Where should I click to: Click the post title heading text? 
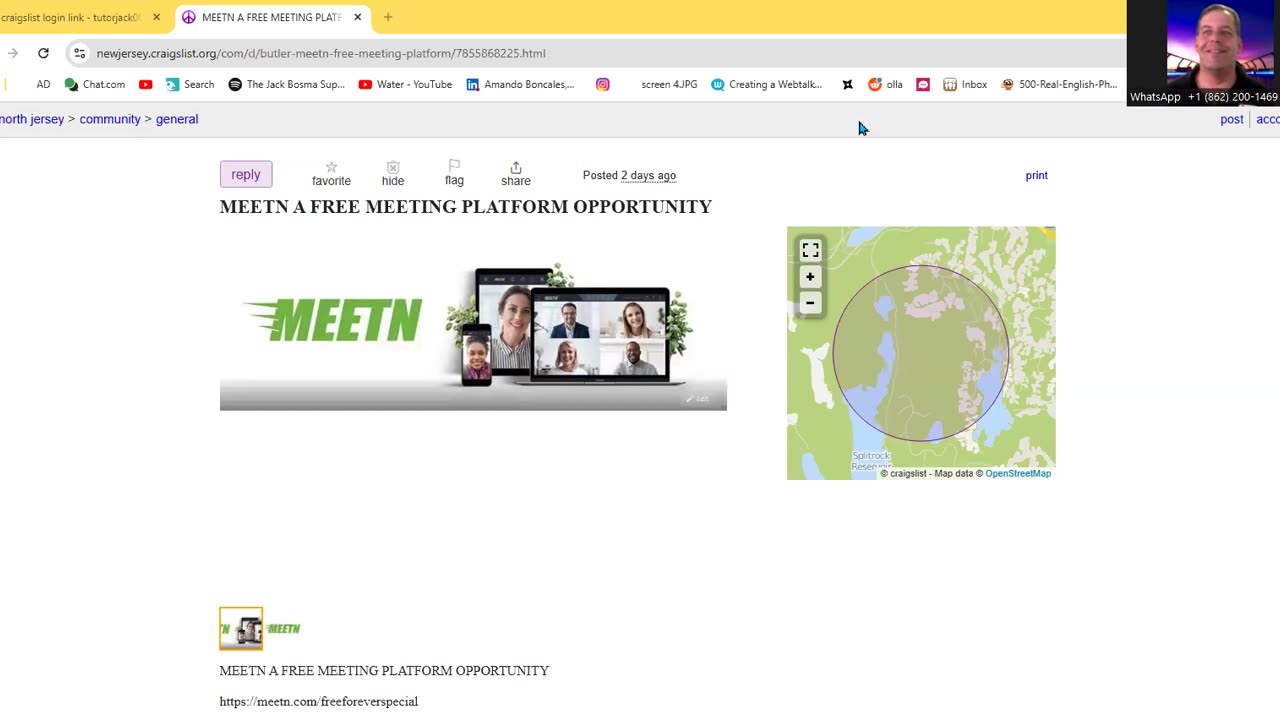(x=466, y=207)
